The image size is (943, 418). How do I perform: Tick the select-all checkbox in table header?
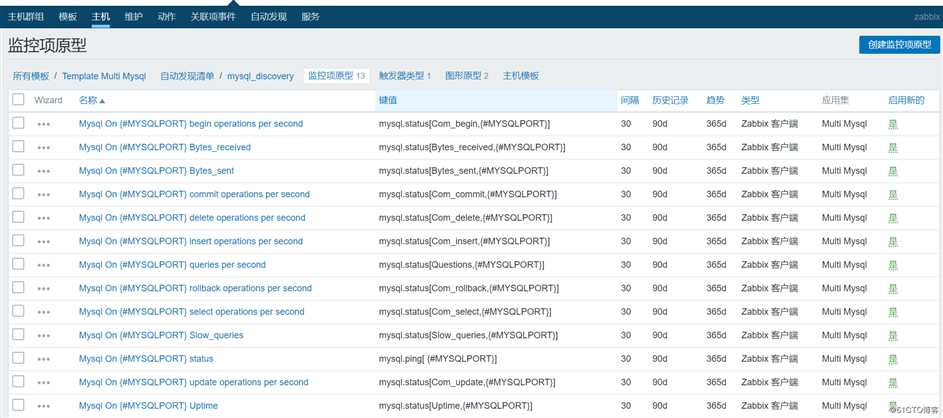[x=18, y=100]
